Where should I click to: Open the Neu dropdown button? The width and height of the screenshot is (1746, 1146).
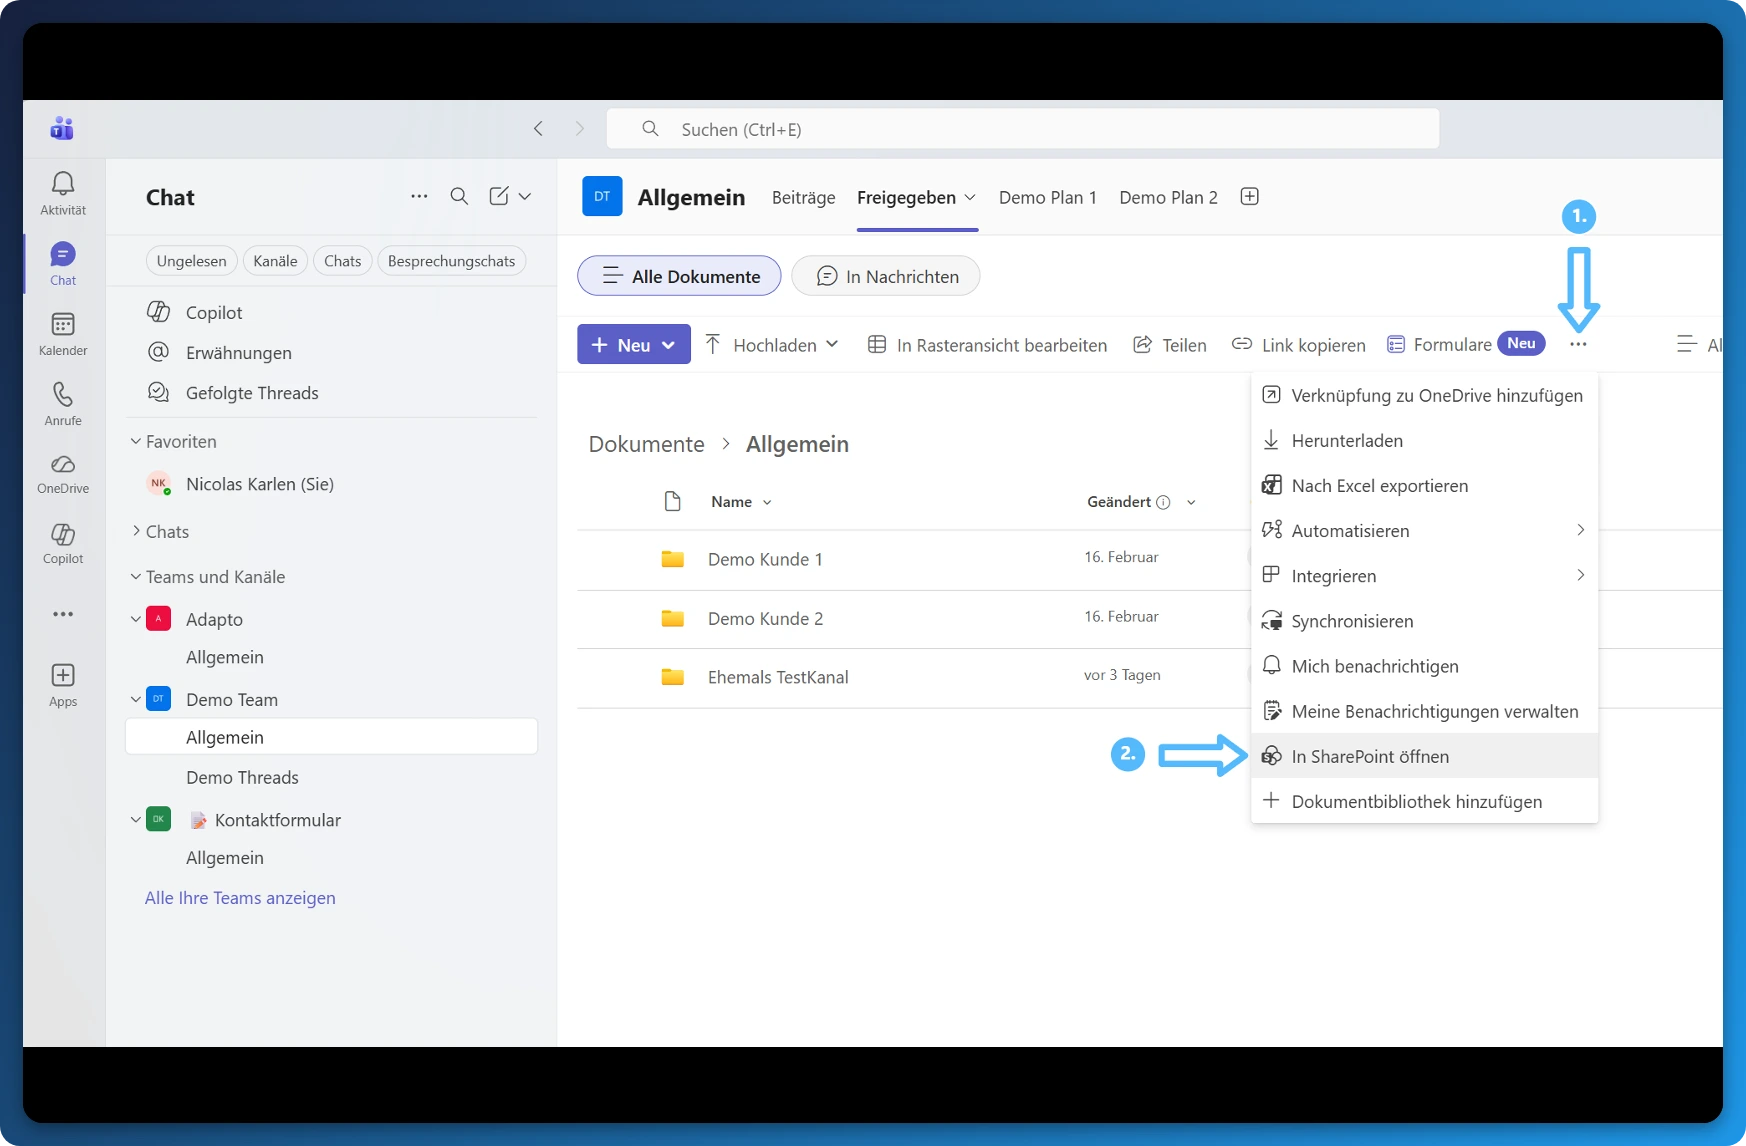634,344
